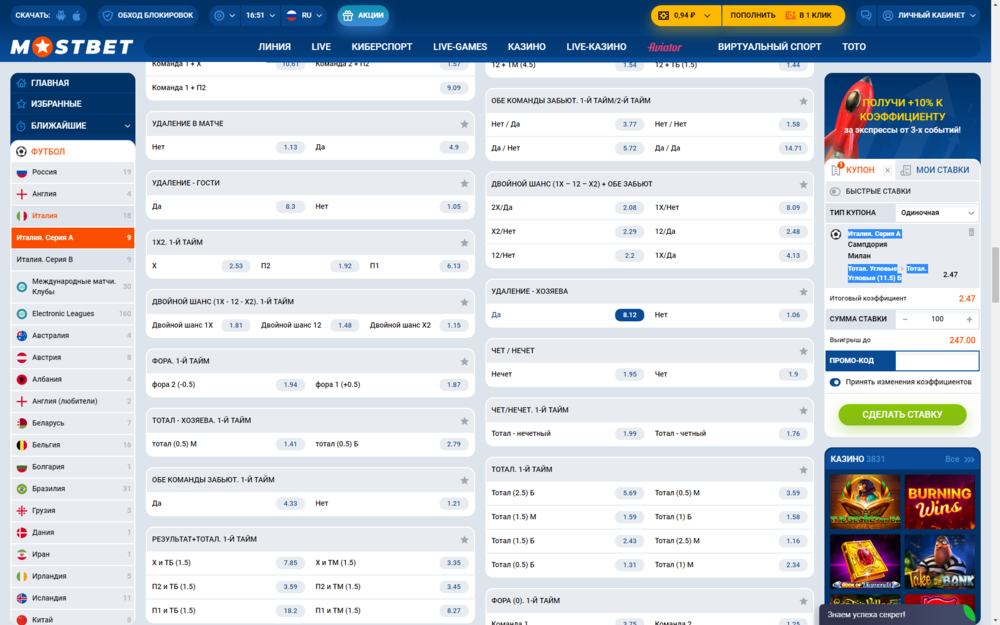Toggle Быстрые ставки switch
Screen dimensions: 1000x625
(x=835, y=191)
